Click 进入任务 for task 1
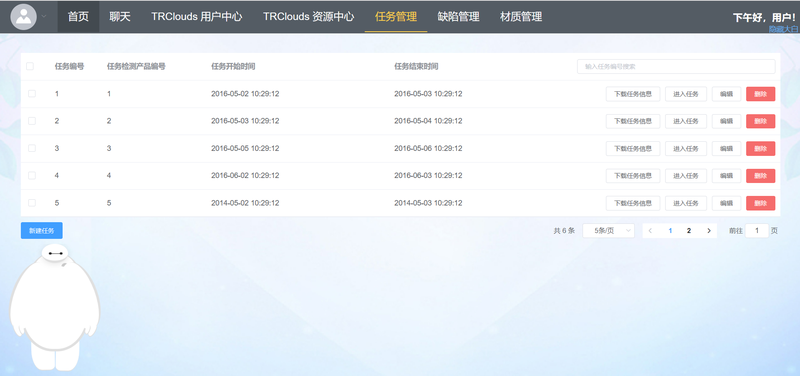Screen dimensions: 800x376 (686, 94)
